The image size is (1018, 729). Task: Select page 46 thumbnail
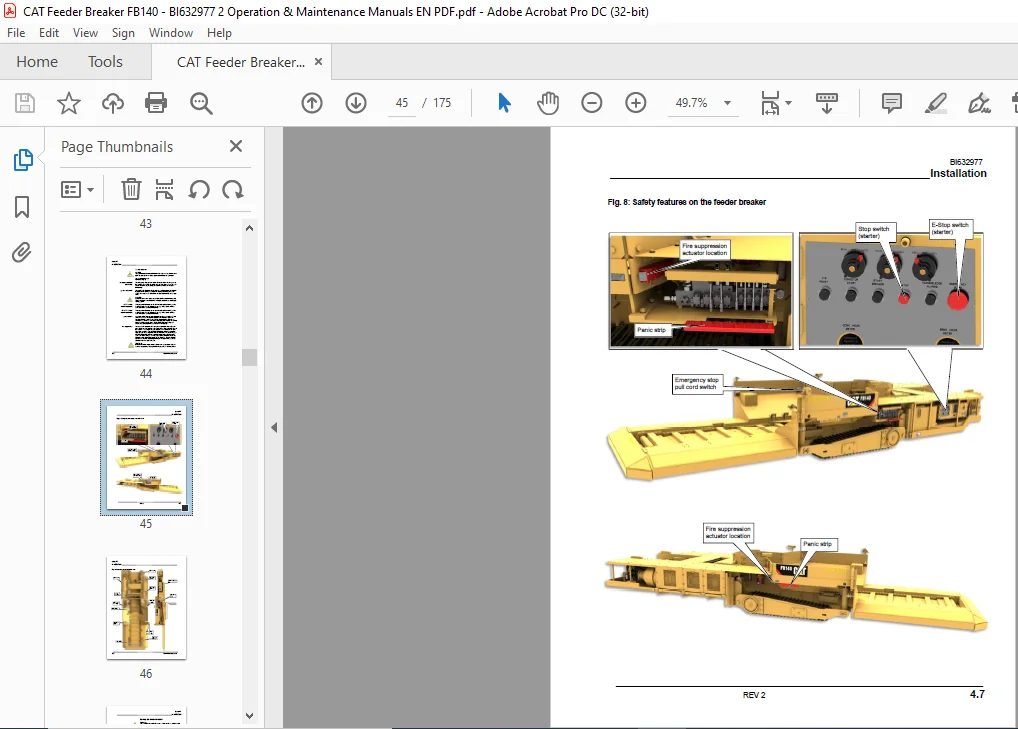pyautogui.click(x=146, y=608)
